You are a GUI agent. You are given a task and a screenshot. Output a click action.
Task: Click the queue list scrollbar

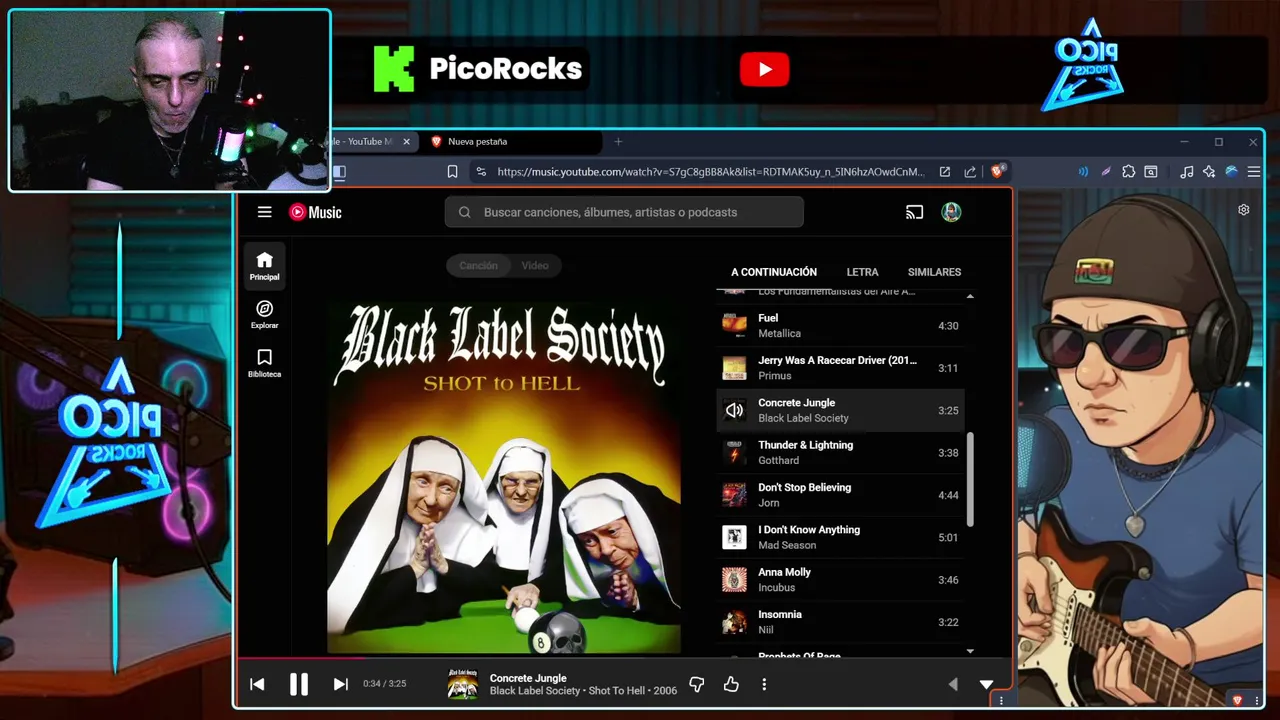(x=970, y=479)
